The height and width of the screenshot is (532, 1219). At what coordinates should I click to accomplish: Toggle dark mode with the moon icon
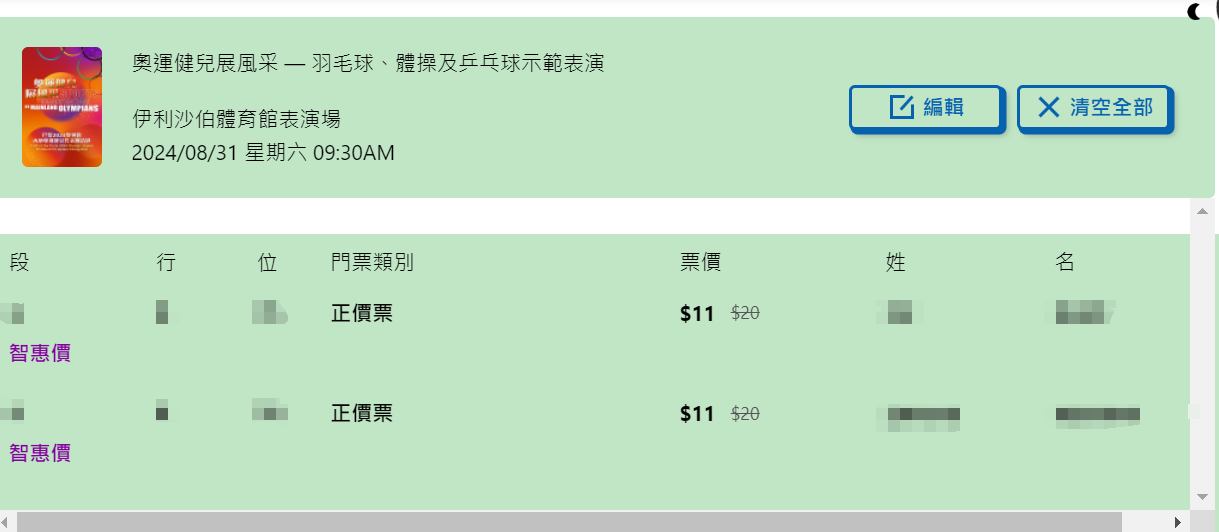coord(1194,11)
